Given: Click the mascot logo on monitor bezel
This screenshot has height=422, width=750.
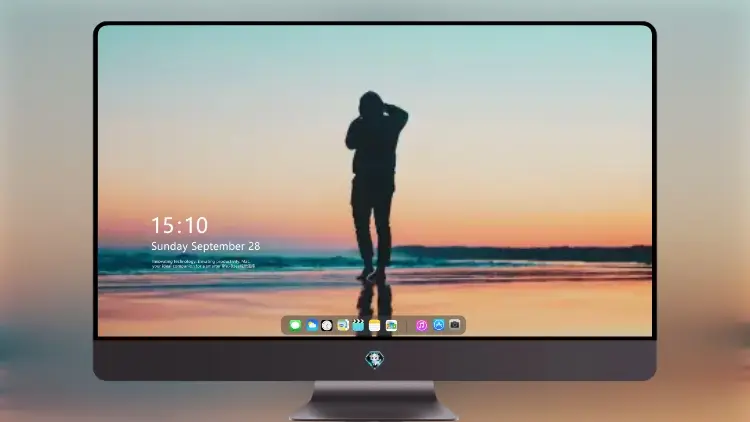Looking at the screenshot, I should [375, 359].
